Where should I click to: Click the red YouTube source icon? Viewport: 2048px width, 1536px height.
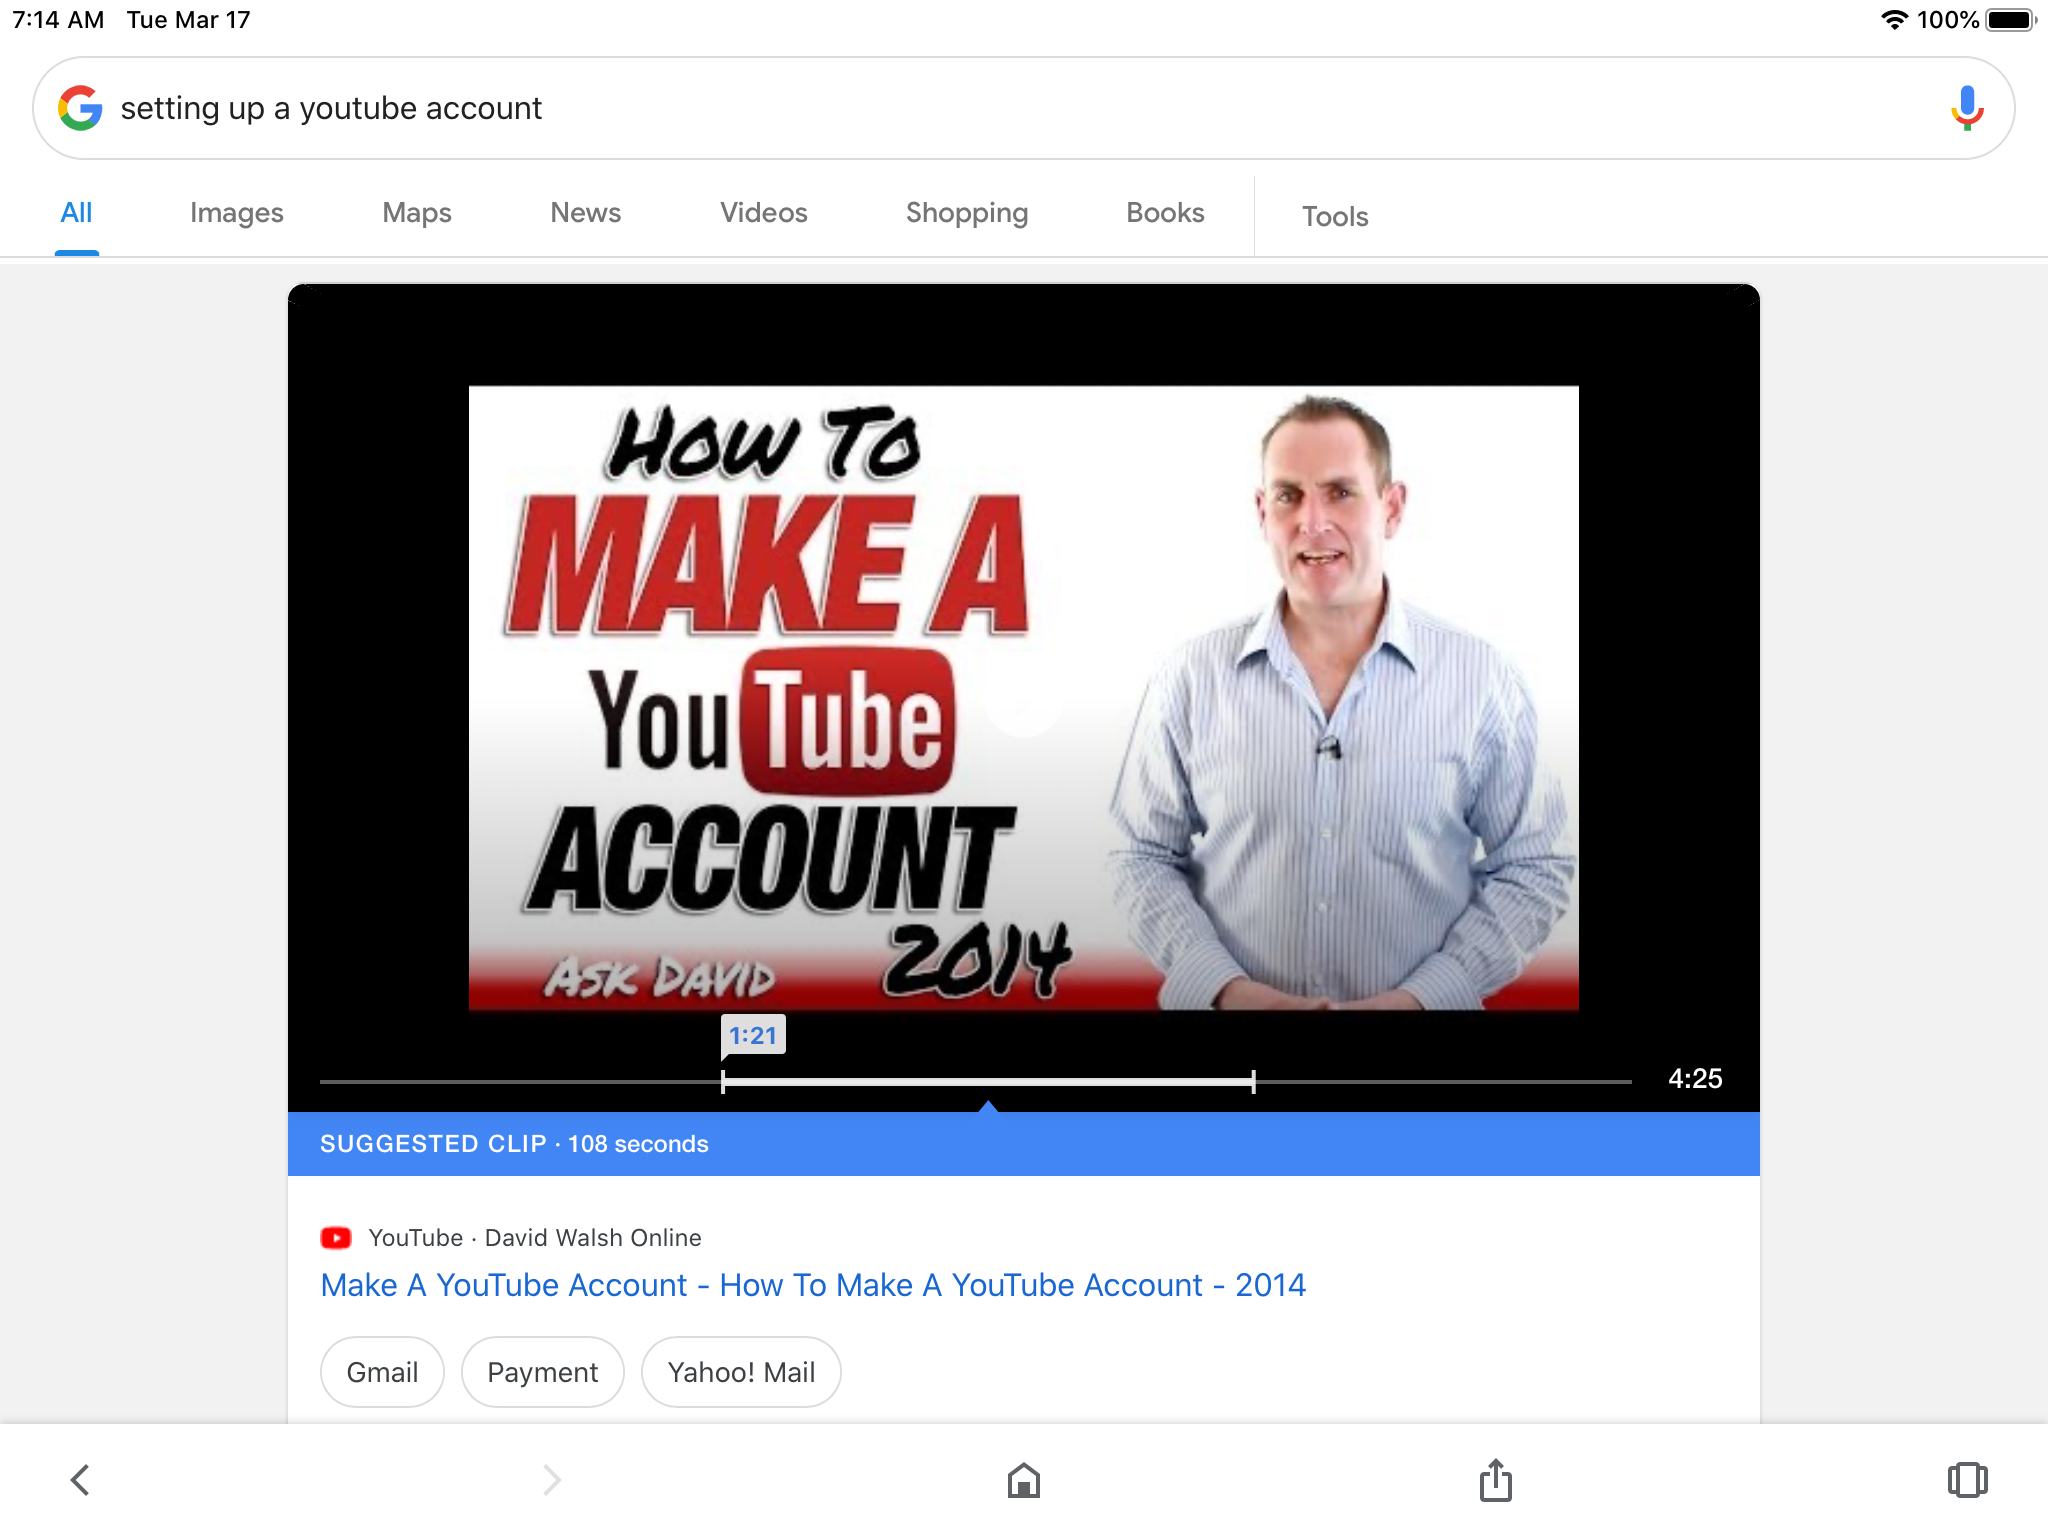(x=336, y=1238)
